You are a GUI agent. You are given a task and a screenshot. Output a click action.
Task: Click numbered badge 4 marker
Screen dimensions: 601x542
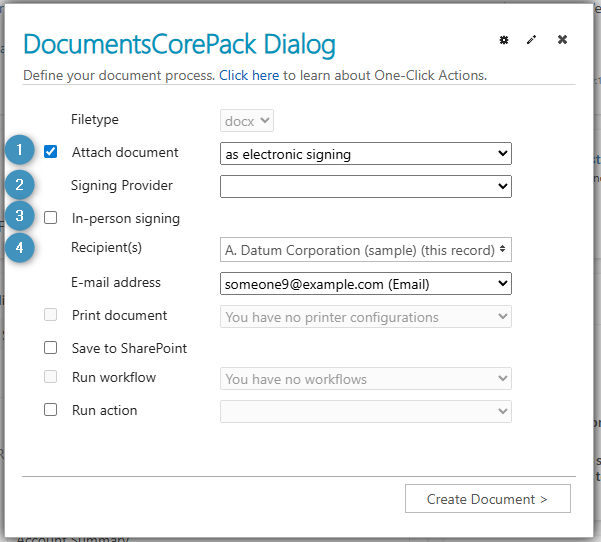[x=19, y=247]
